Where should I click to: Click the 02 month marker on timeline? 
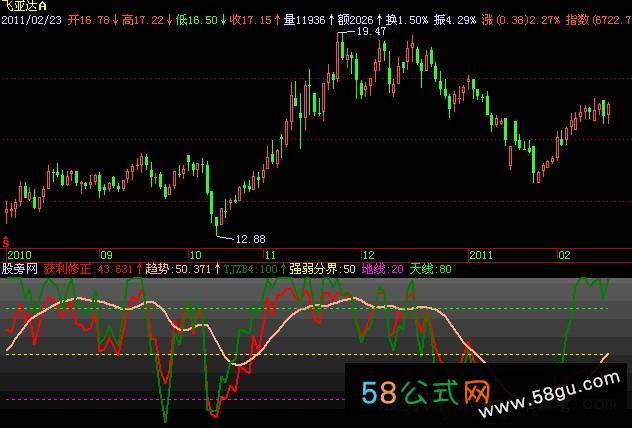[564, 255]
